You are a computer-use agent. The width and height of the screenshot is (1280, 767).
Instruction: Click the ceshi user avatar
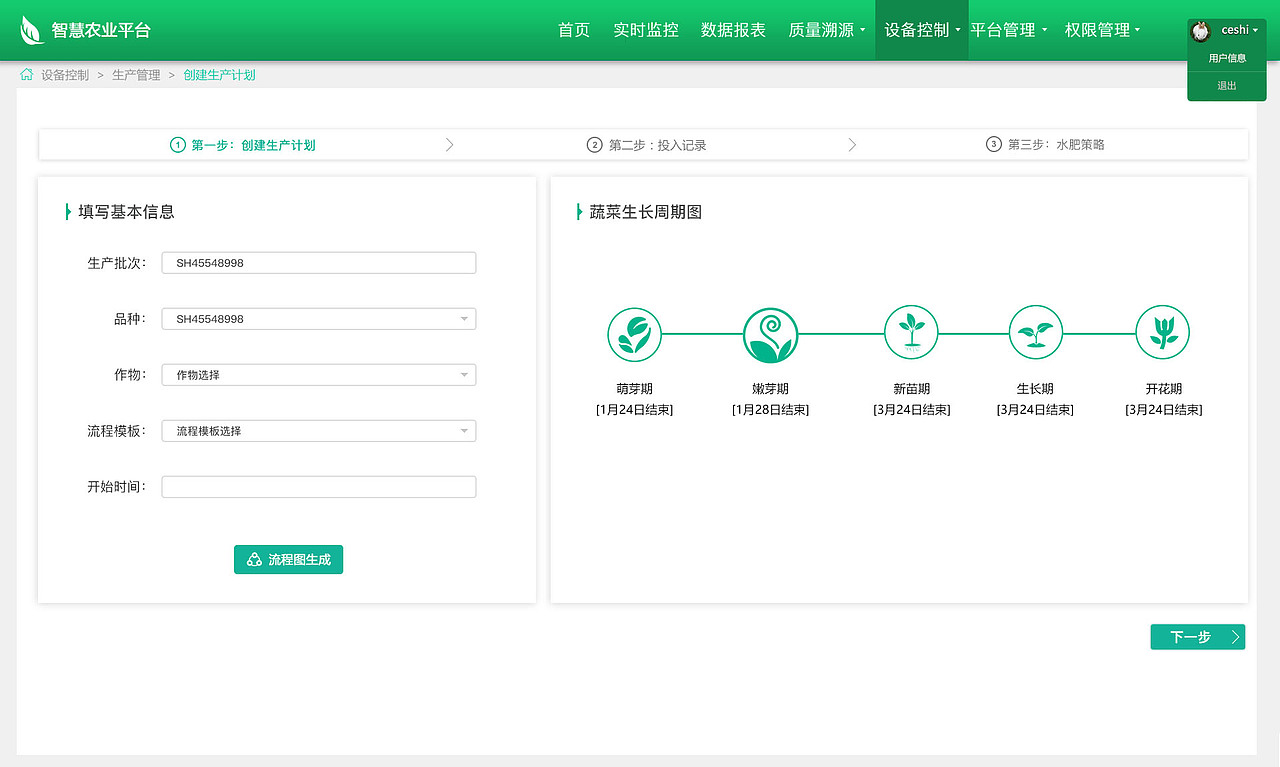(1201, 31)
